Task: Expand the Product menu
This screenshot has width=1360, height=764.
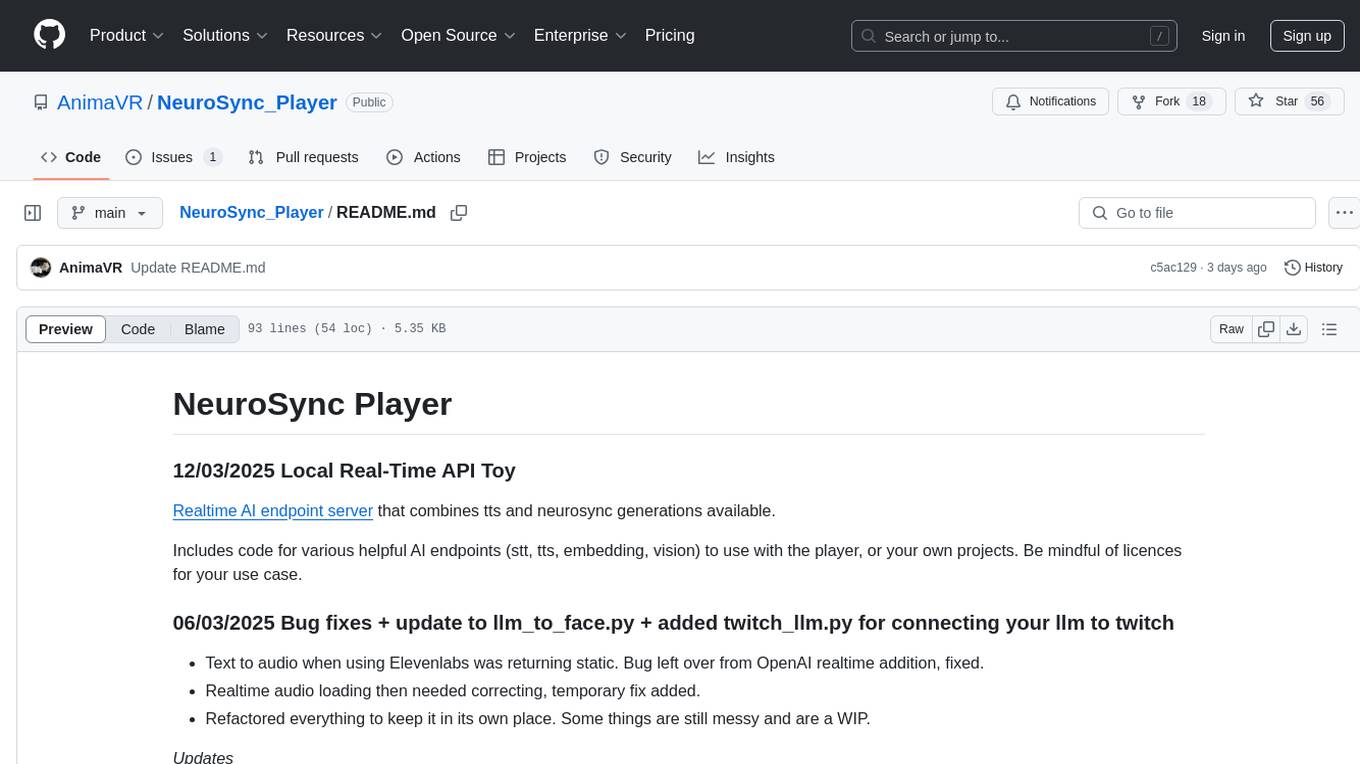Action: click(127, 35)
